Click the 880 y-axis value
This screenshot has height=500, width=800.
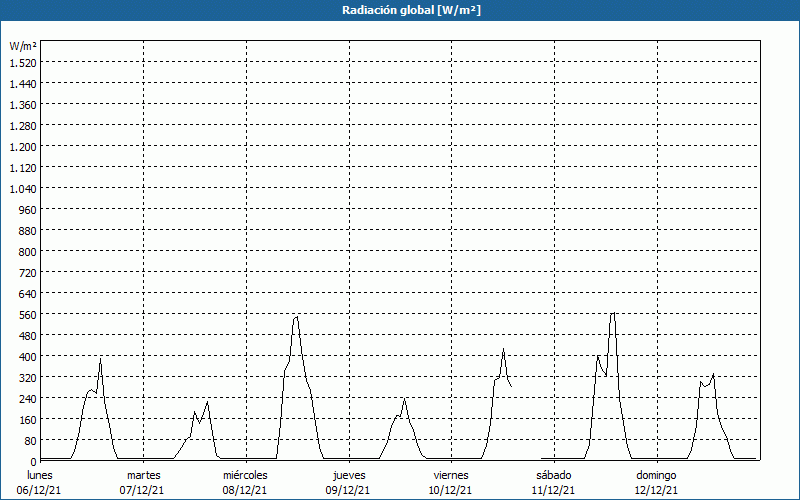(29, 231)
